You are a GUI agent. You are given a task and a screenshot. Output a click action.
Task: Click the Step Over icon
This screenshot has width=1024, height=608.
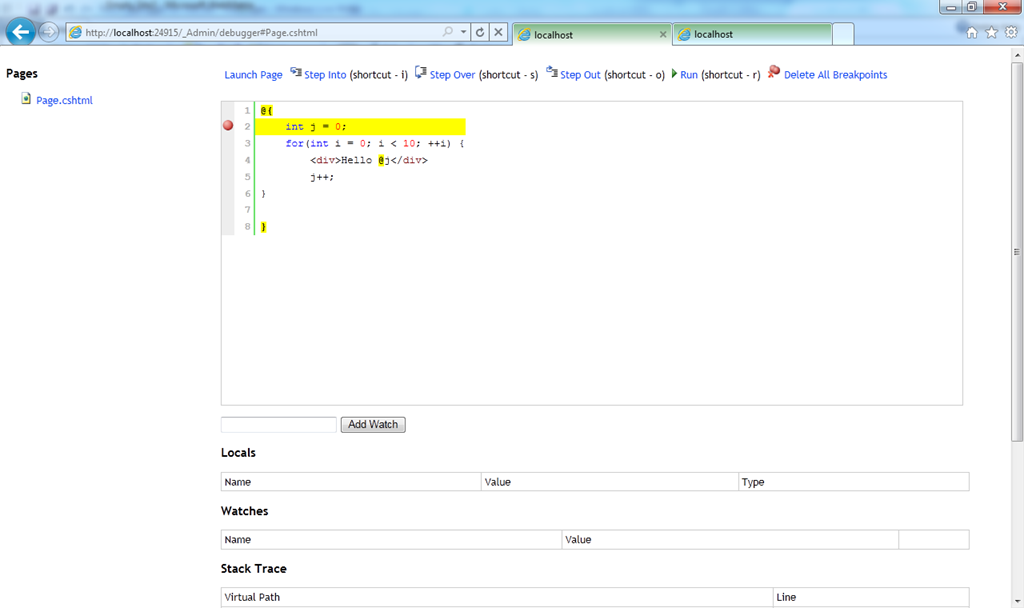[421, 72]
